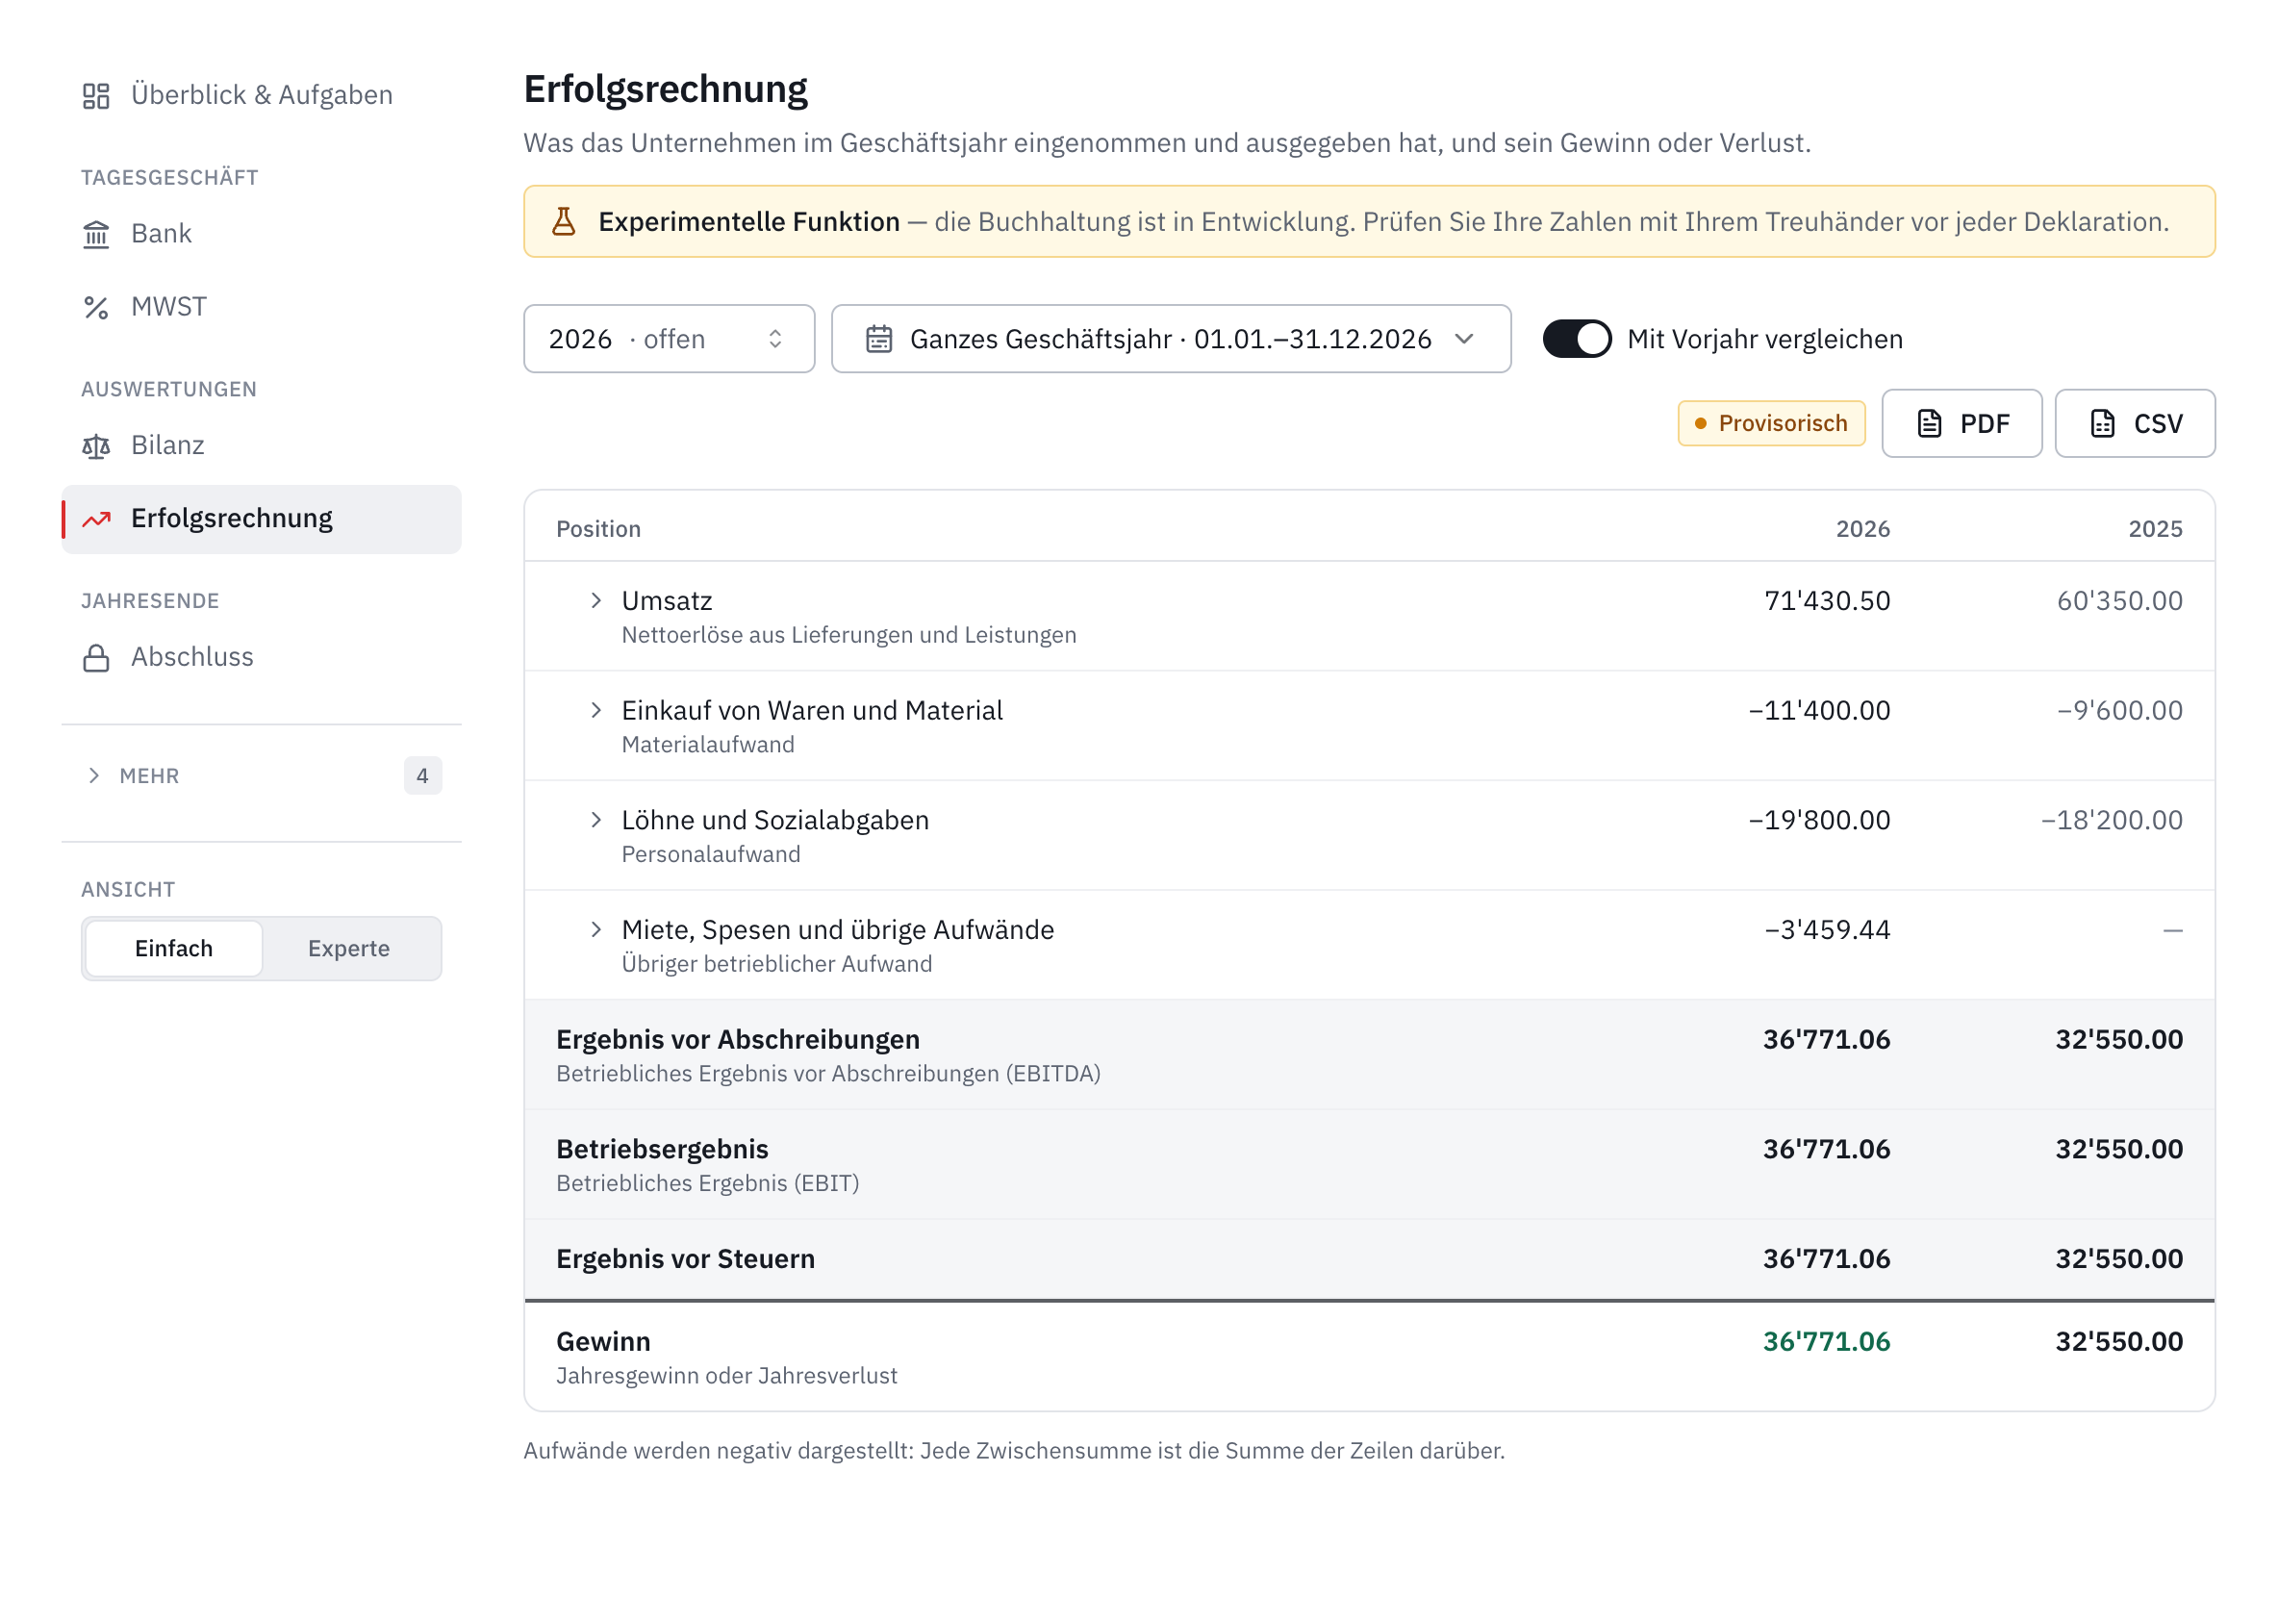Export the report as CSV
The image size is (2278, 1624).
tap(2135, 424)
